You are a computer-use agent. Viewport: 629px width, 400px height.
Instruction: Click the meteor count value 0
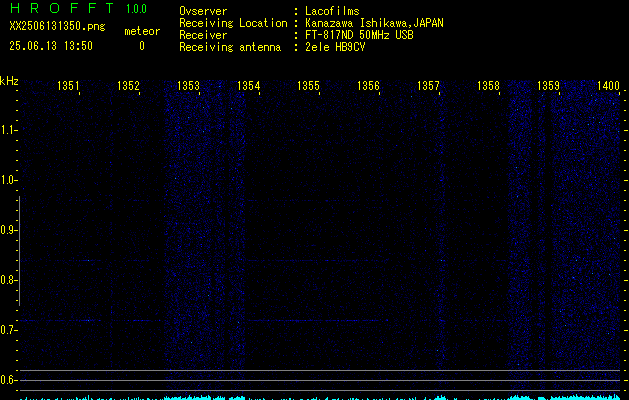(142, 46)
